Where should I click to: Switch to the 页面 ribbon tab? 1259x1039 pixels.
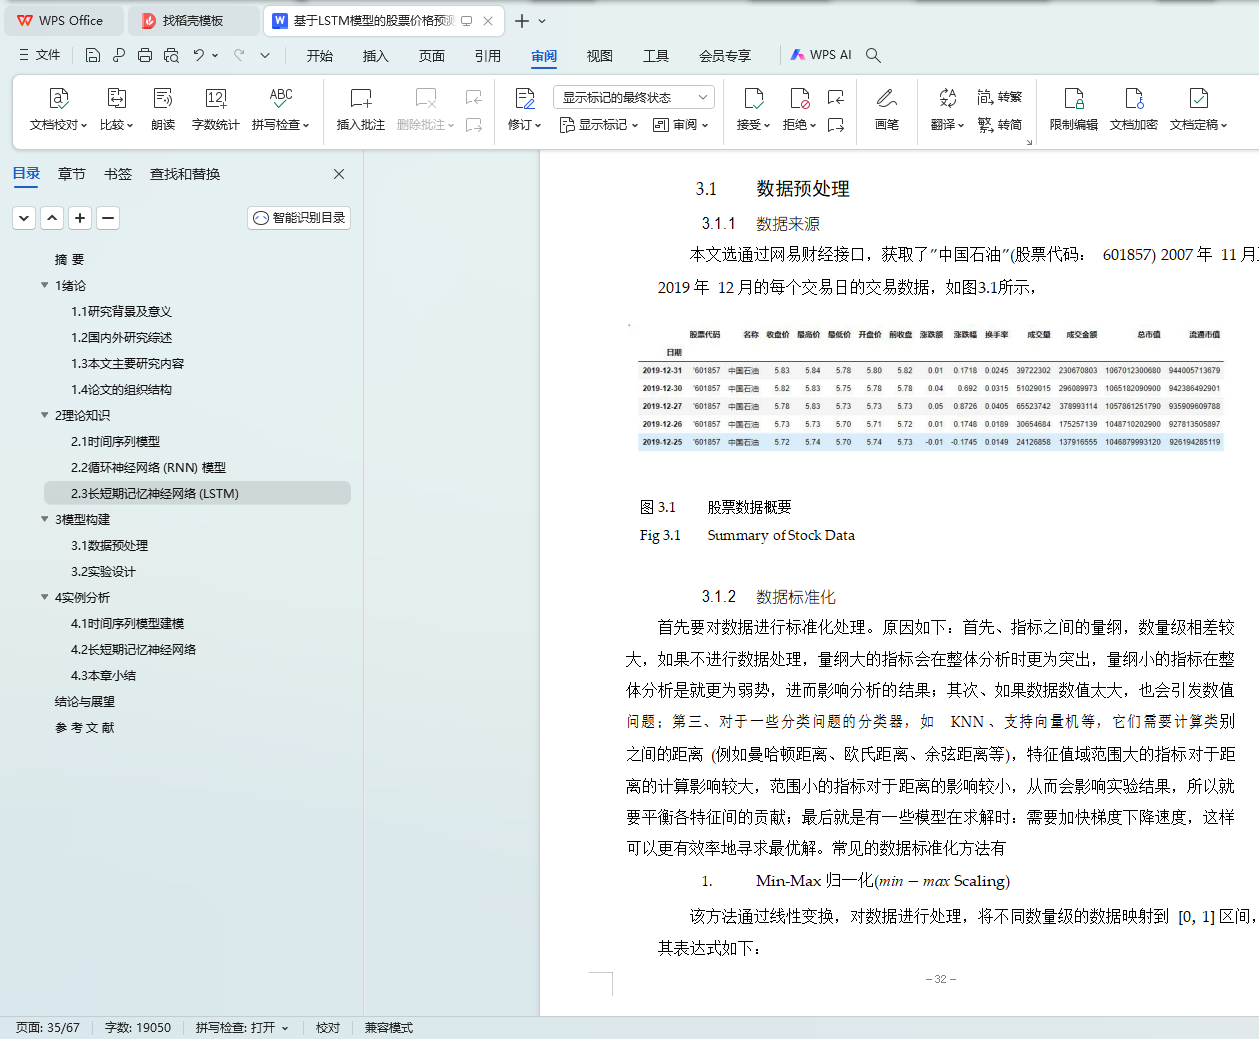(432, 56)
